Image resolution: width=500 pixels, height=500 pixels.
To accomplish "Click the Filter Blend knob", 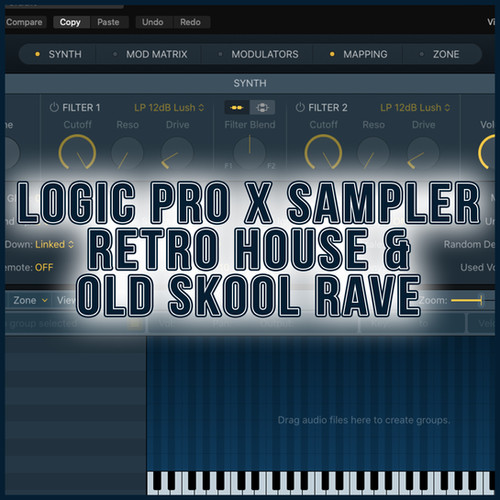I will (249, 152).
